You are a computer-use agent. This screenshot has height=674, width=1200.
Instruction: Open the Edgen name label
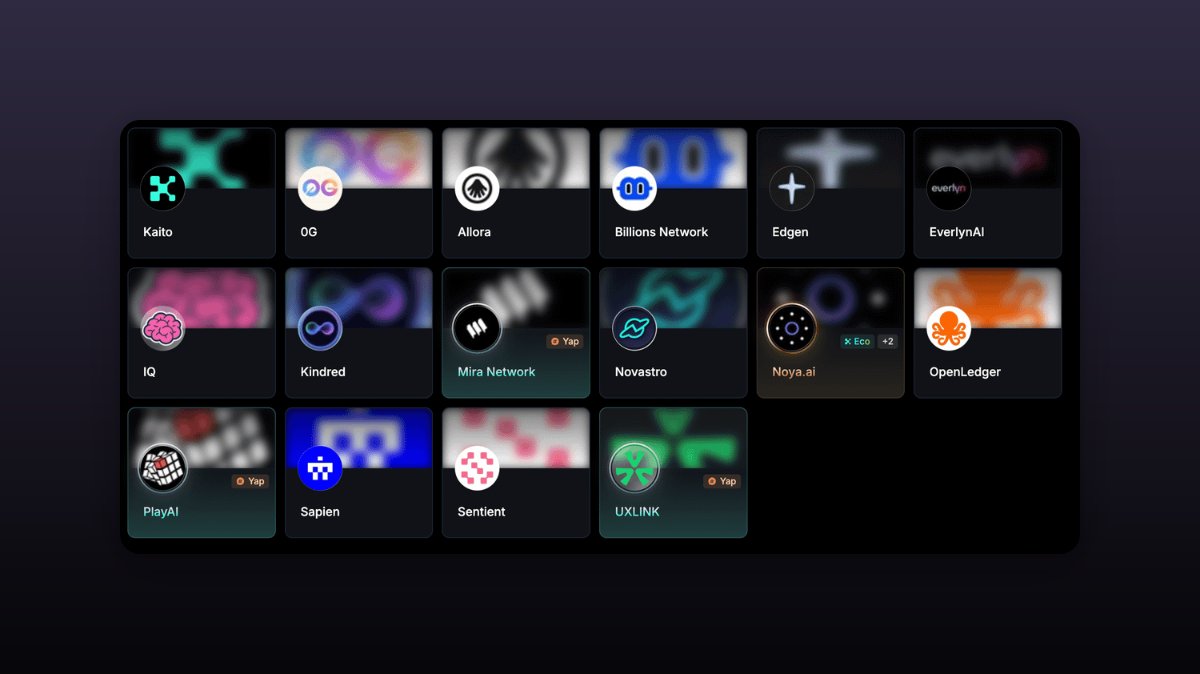click(x=790, y=232)
